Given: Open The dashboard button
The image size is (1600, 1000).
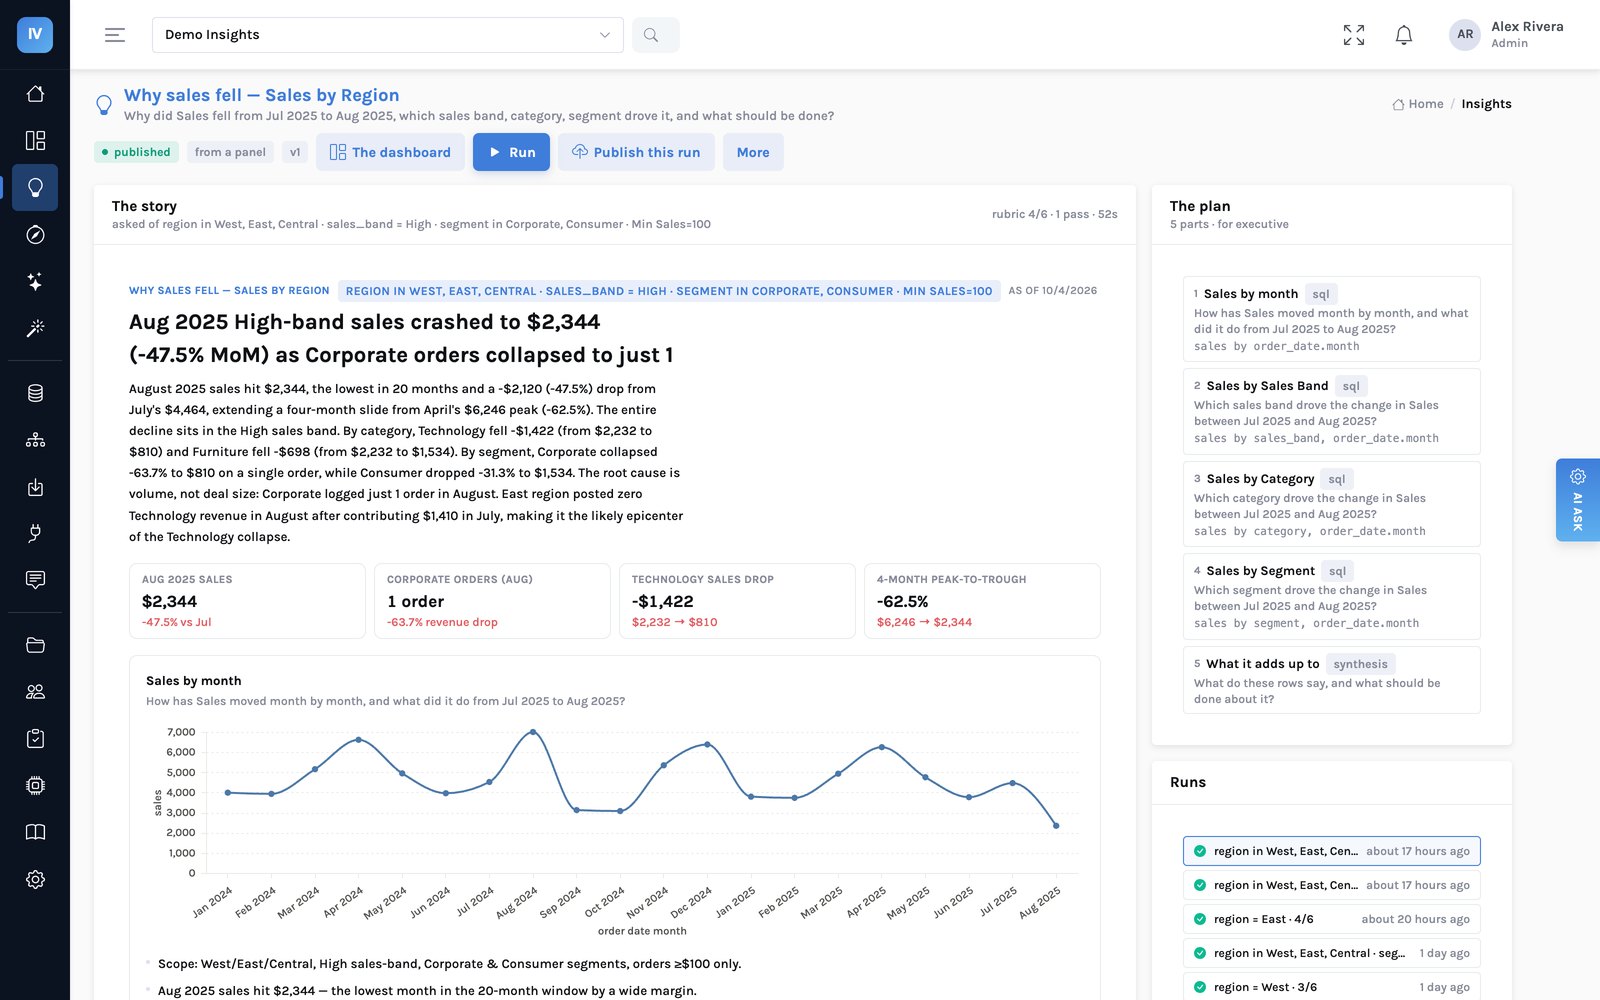Looking at the screenshot, I should click(390, 152).
